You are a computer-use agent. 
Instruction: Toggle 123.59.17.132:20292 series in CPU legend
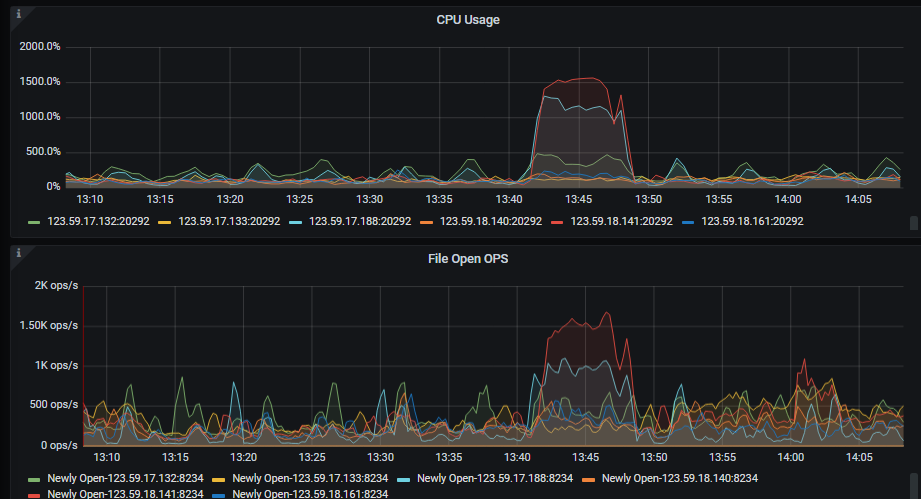(x=98, y=221)
